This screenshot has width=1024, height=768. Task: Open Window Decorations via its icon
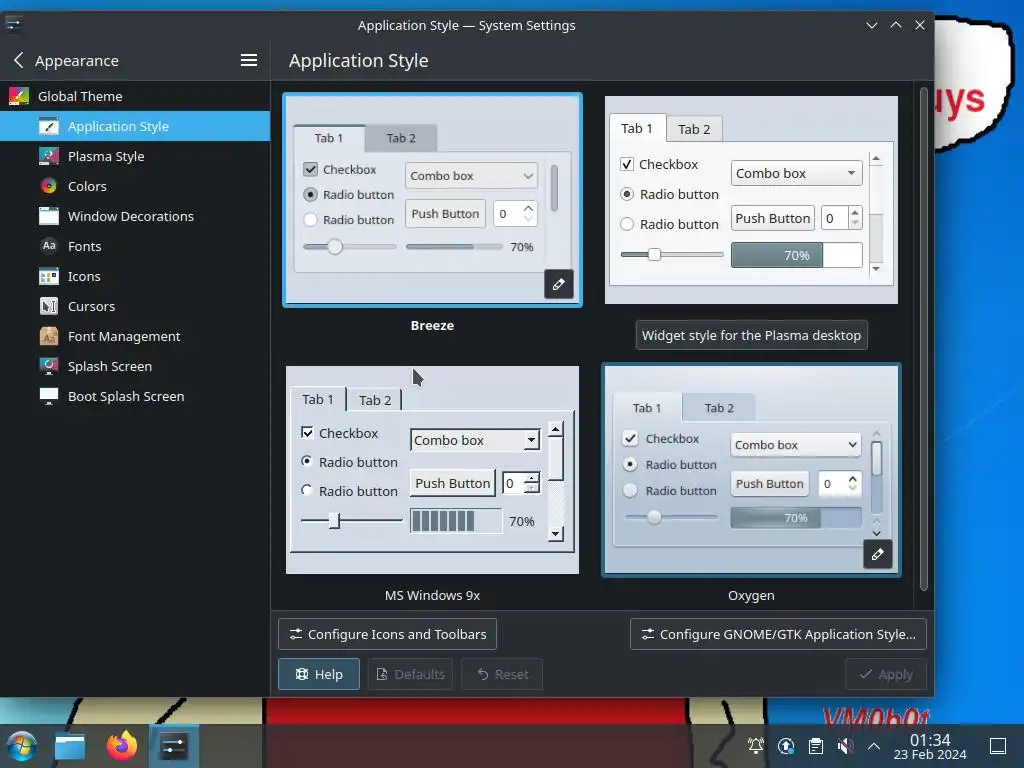pos(49,216)
